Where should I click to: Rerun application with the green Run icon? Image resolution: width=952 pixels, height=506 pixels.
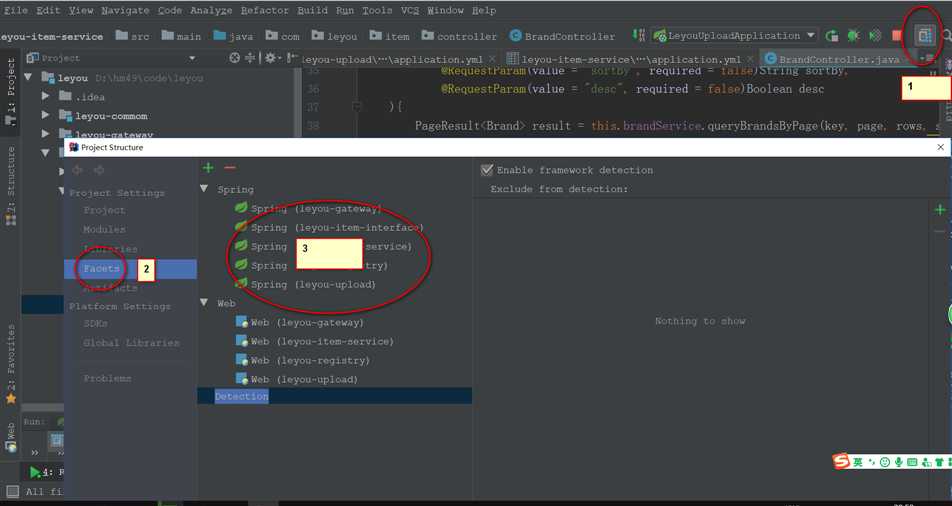tap(832, 36)
